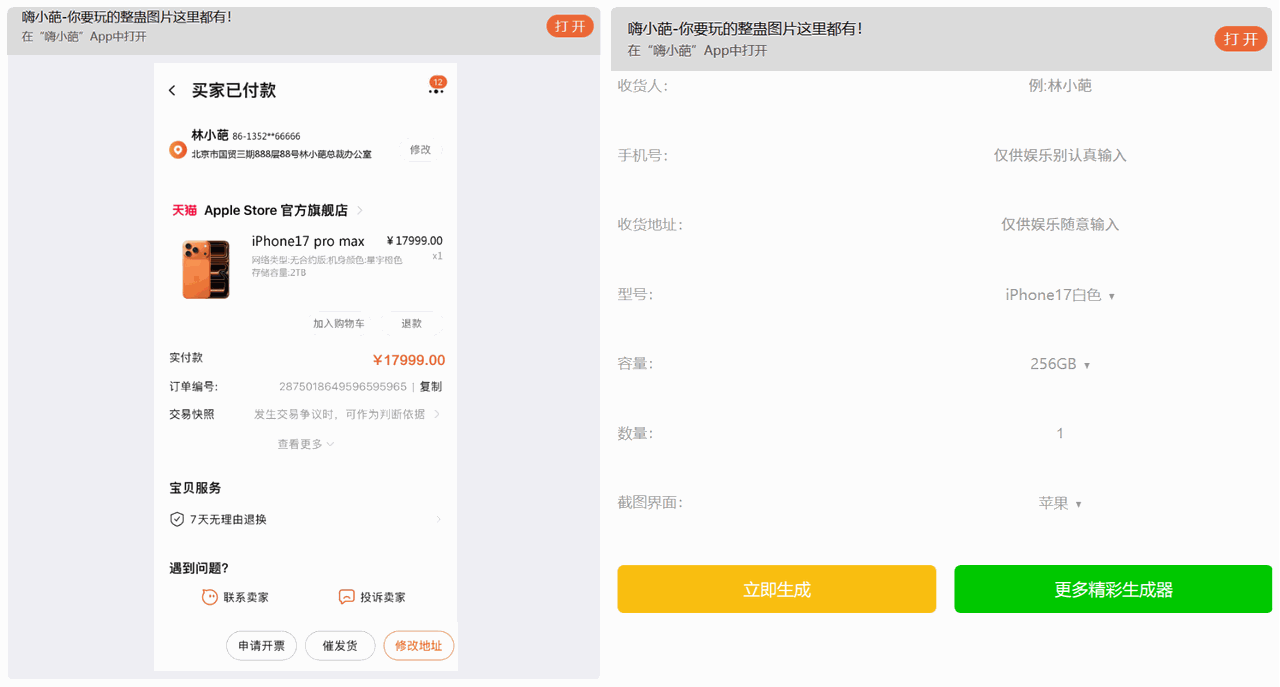Click 催发货 button
The width and height of the screenshot is (1280, 687).
(340, 646)
